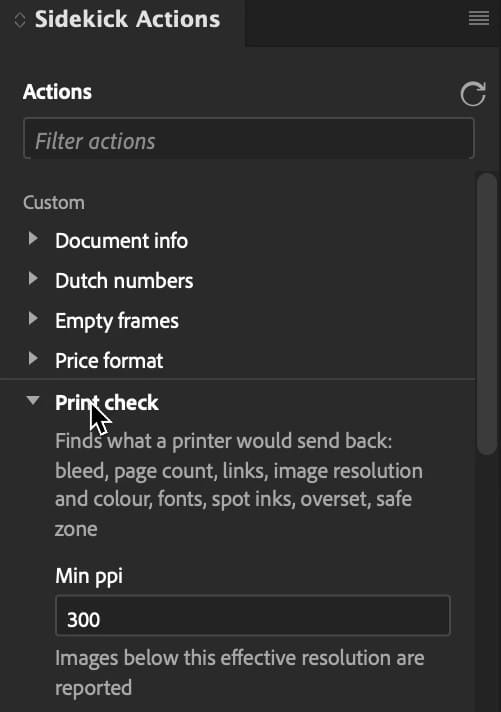Click the vertical scrollbar thumb
Viewport: 501px width, 712px height.
[x=488, y=313]
